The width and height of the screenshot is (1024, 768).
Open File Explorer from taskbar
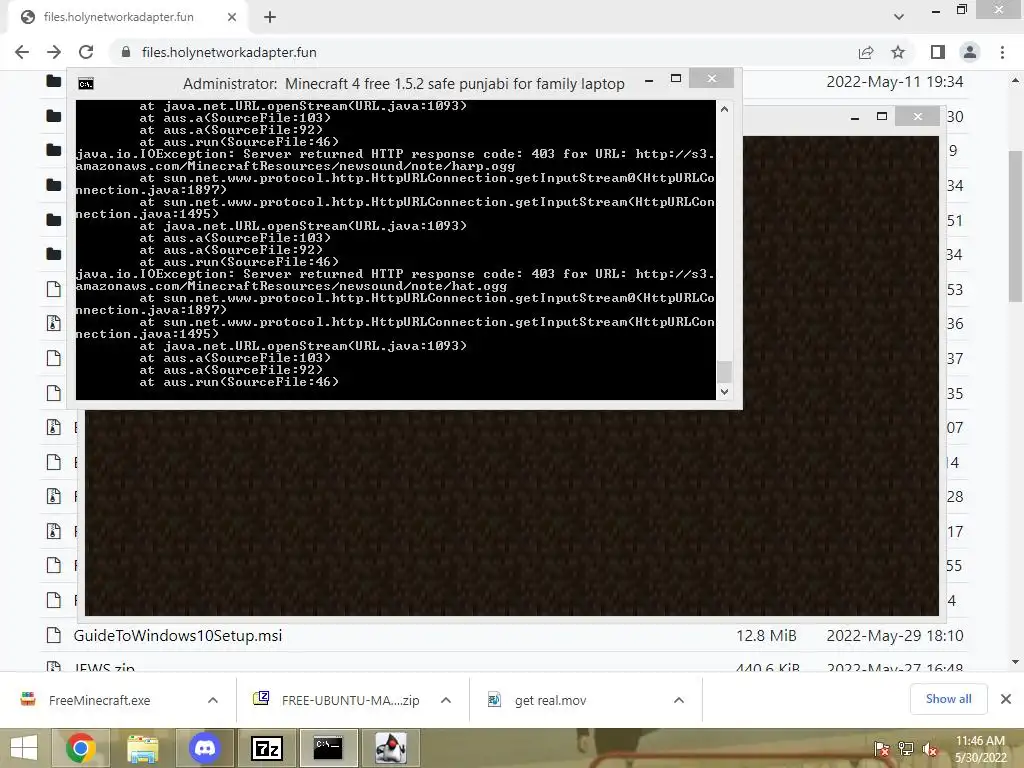[x=142, y=748]
